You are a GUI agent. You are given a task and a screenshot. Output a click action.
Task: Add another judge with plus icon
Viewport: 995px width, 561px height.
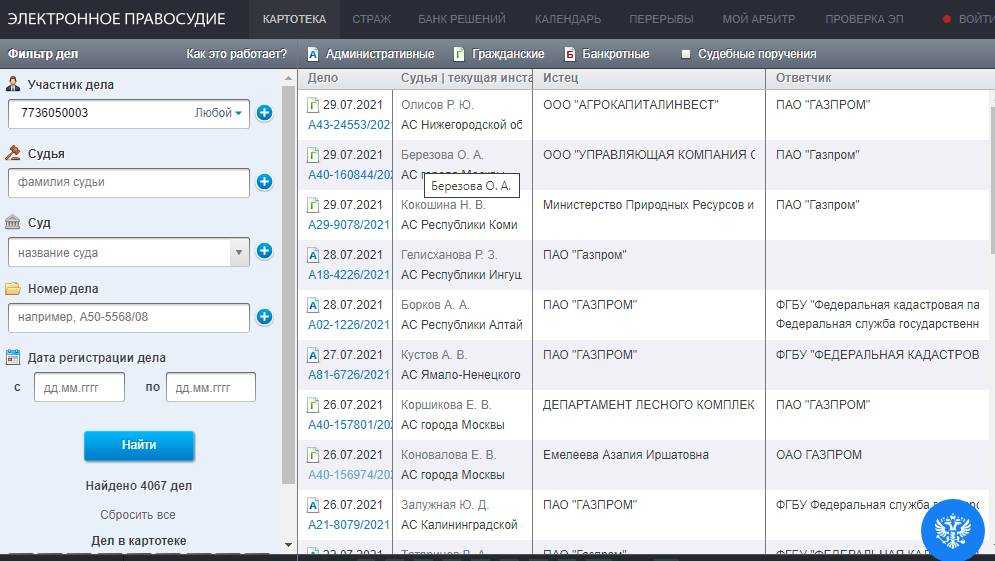pos(265,182)
